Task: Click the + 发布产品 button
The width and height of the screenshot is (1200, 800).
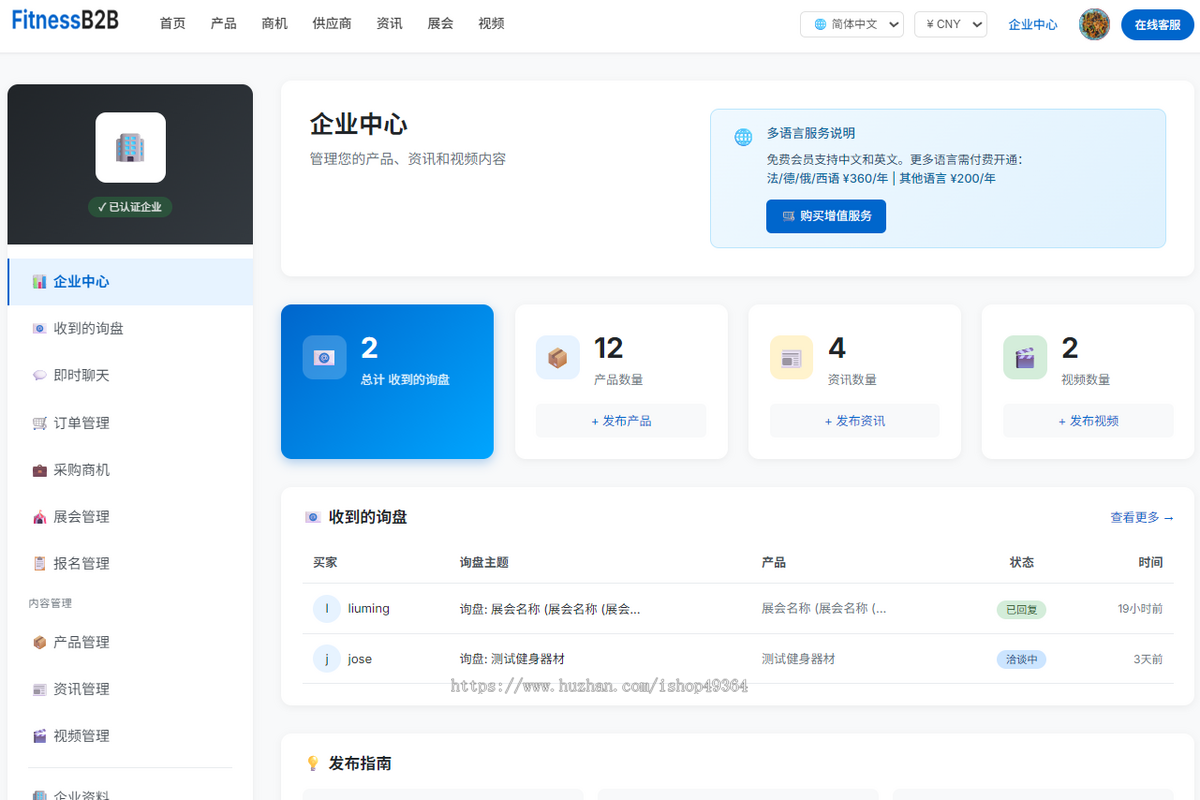Action: [x=621, y=421]
